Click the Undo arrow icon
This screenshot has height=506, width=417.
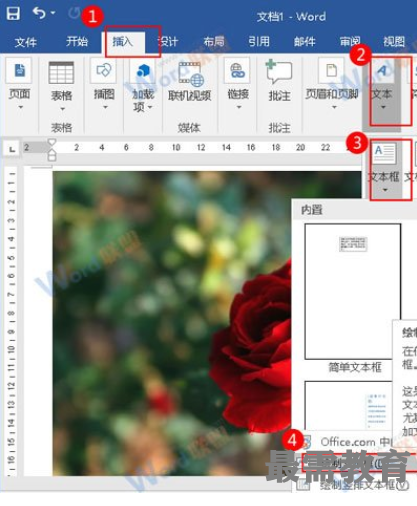tap(39, 13)
